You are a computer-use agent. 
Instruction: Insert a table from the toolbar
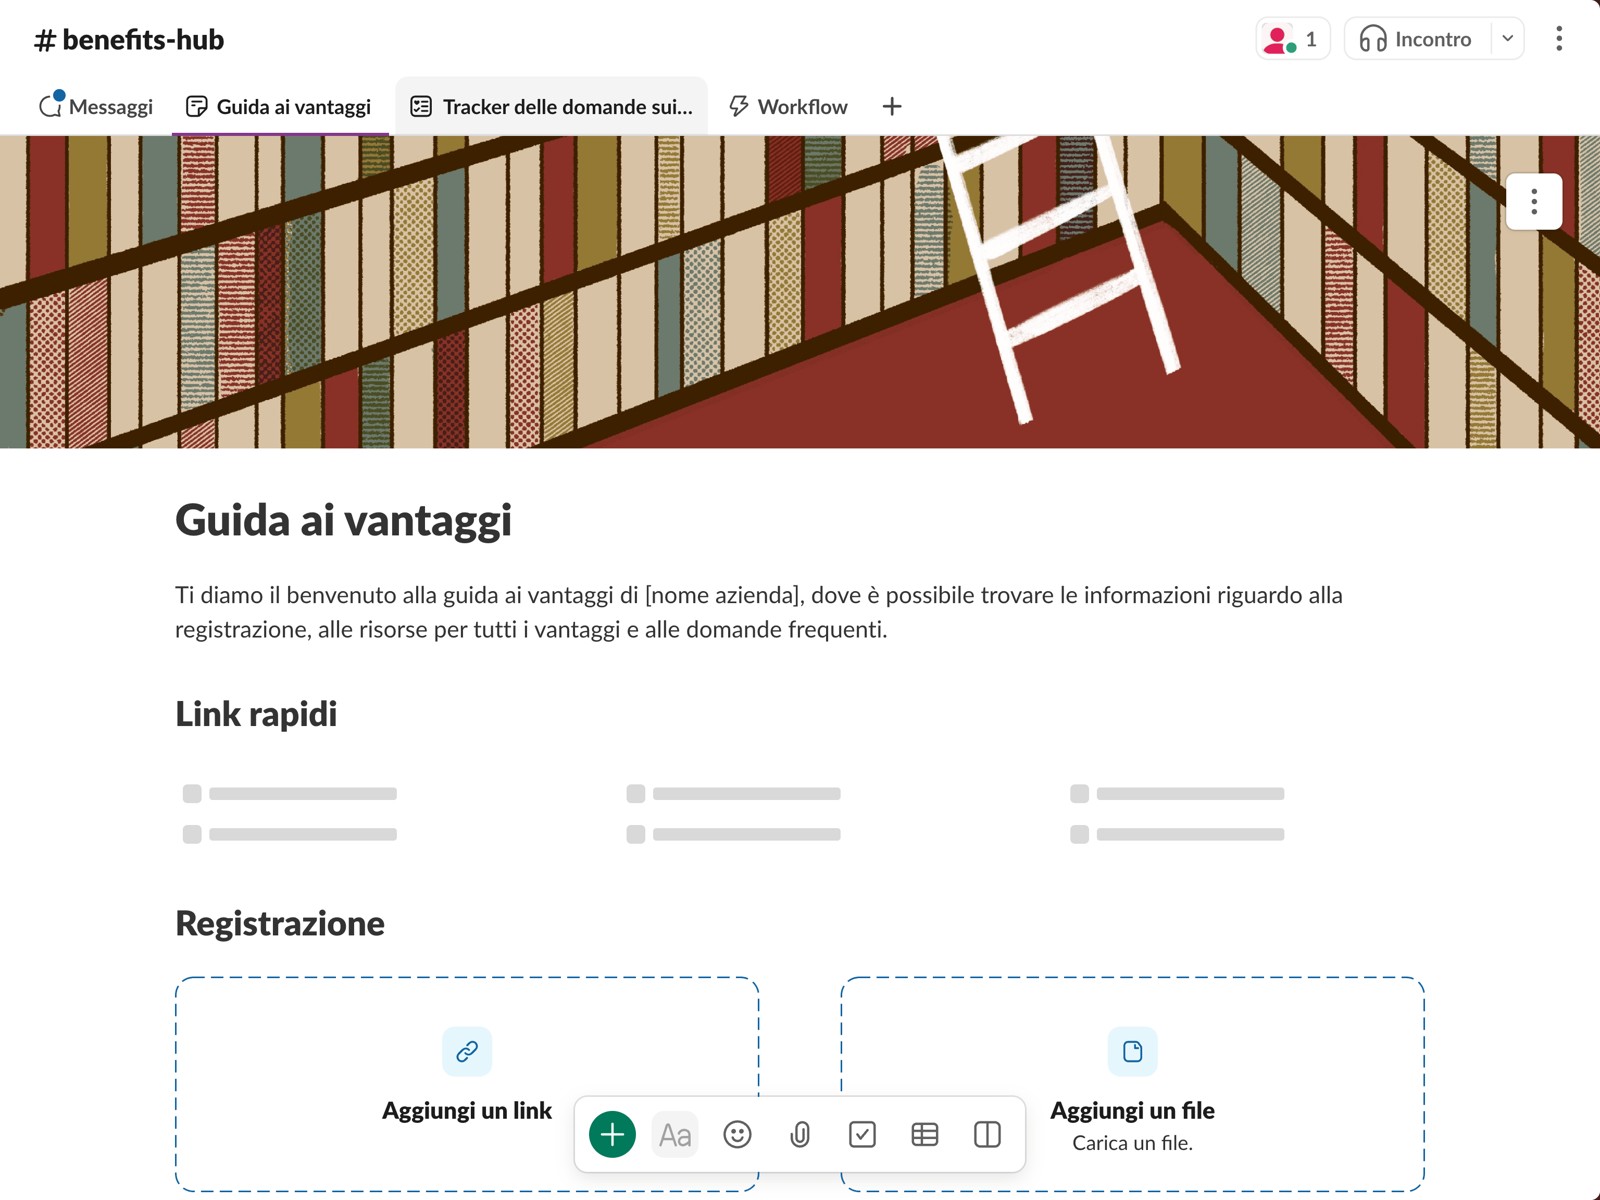pyautogui.click(x=925, y=1134)
